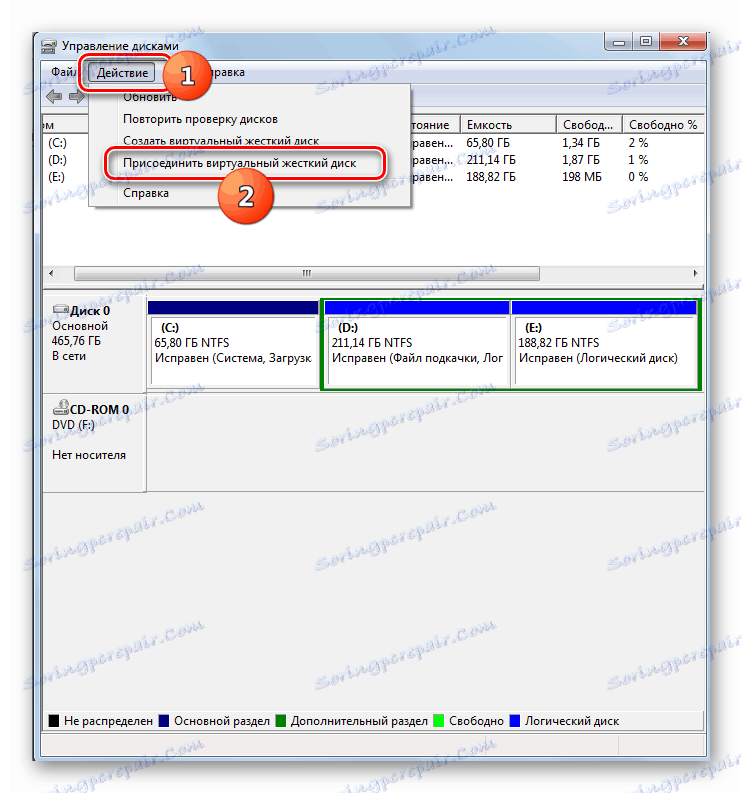Viewport: 742px width, 793px height.
Task: Click the scroll right arrow of the volume list
Action: pyautogui.click(x=695, y=273)
